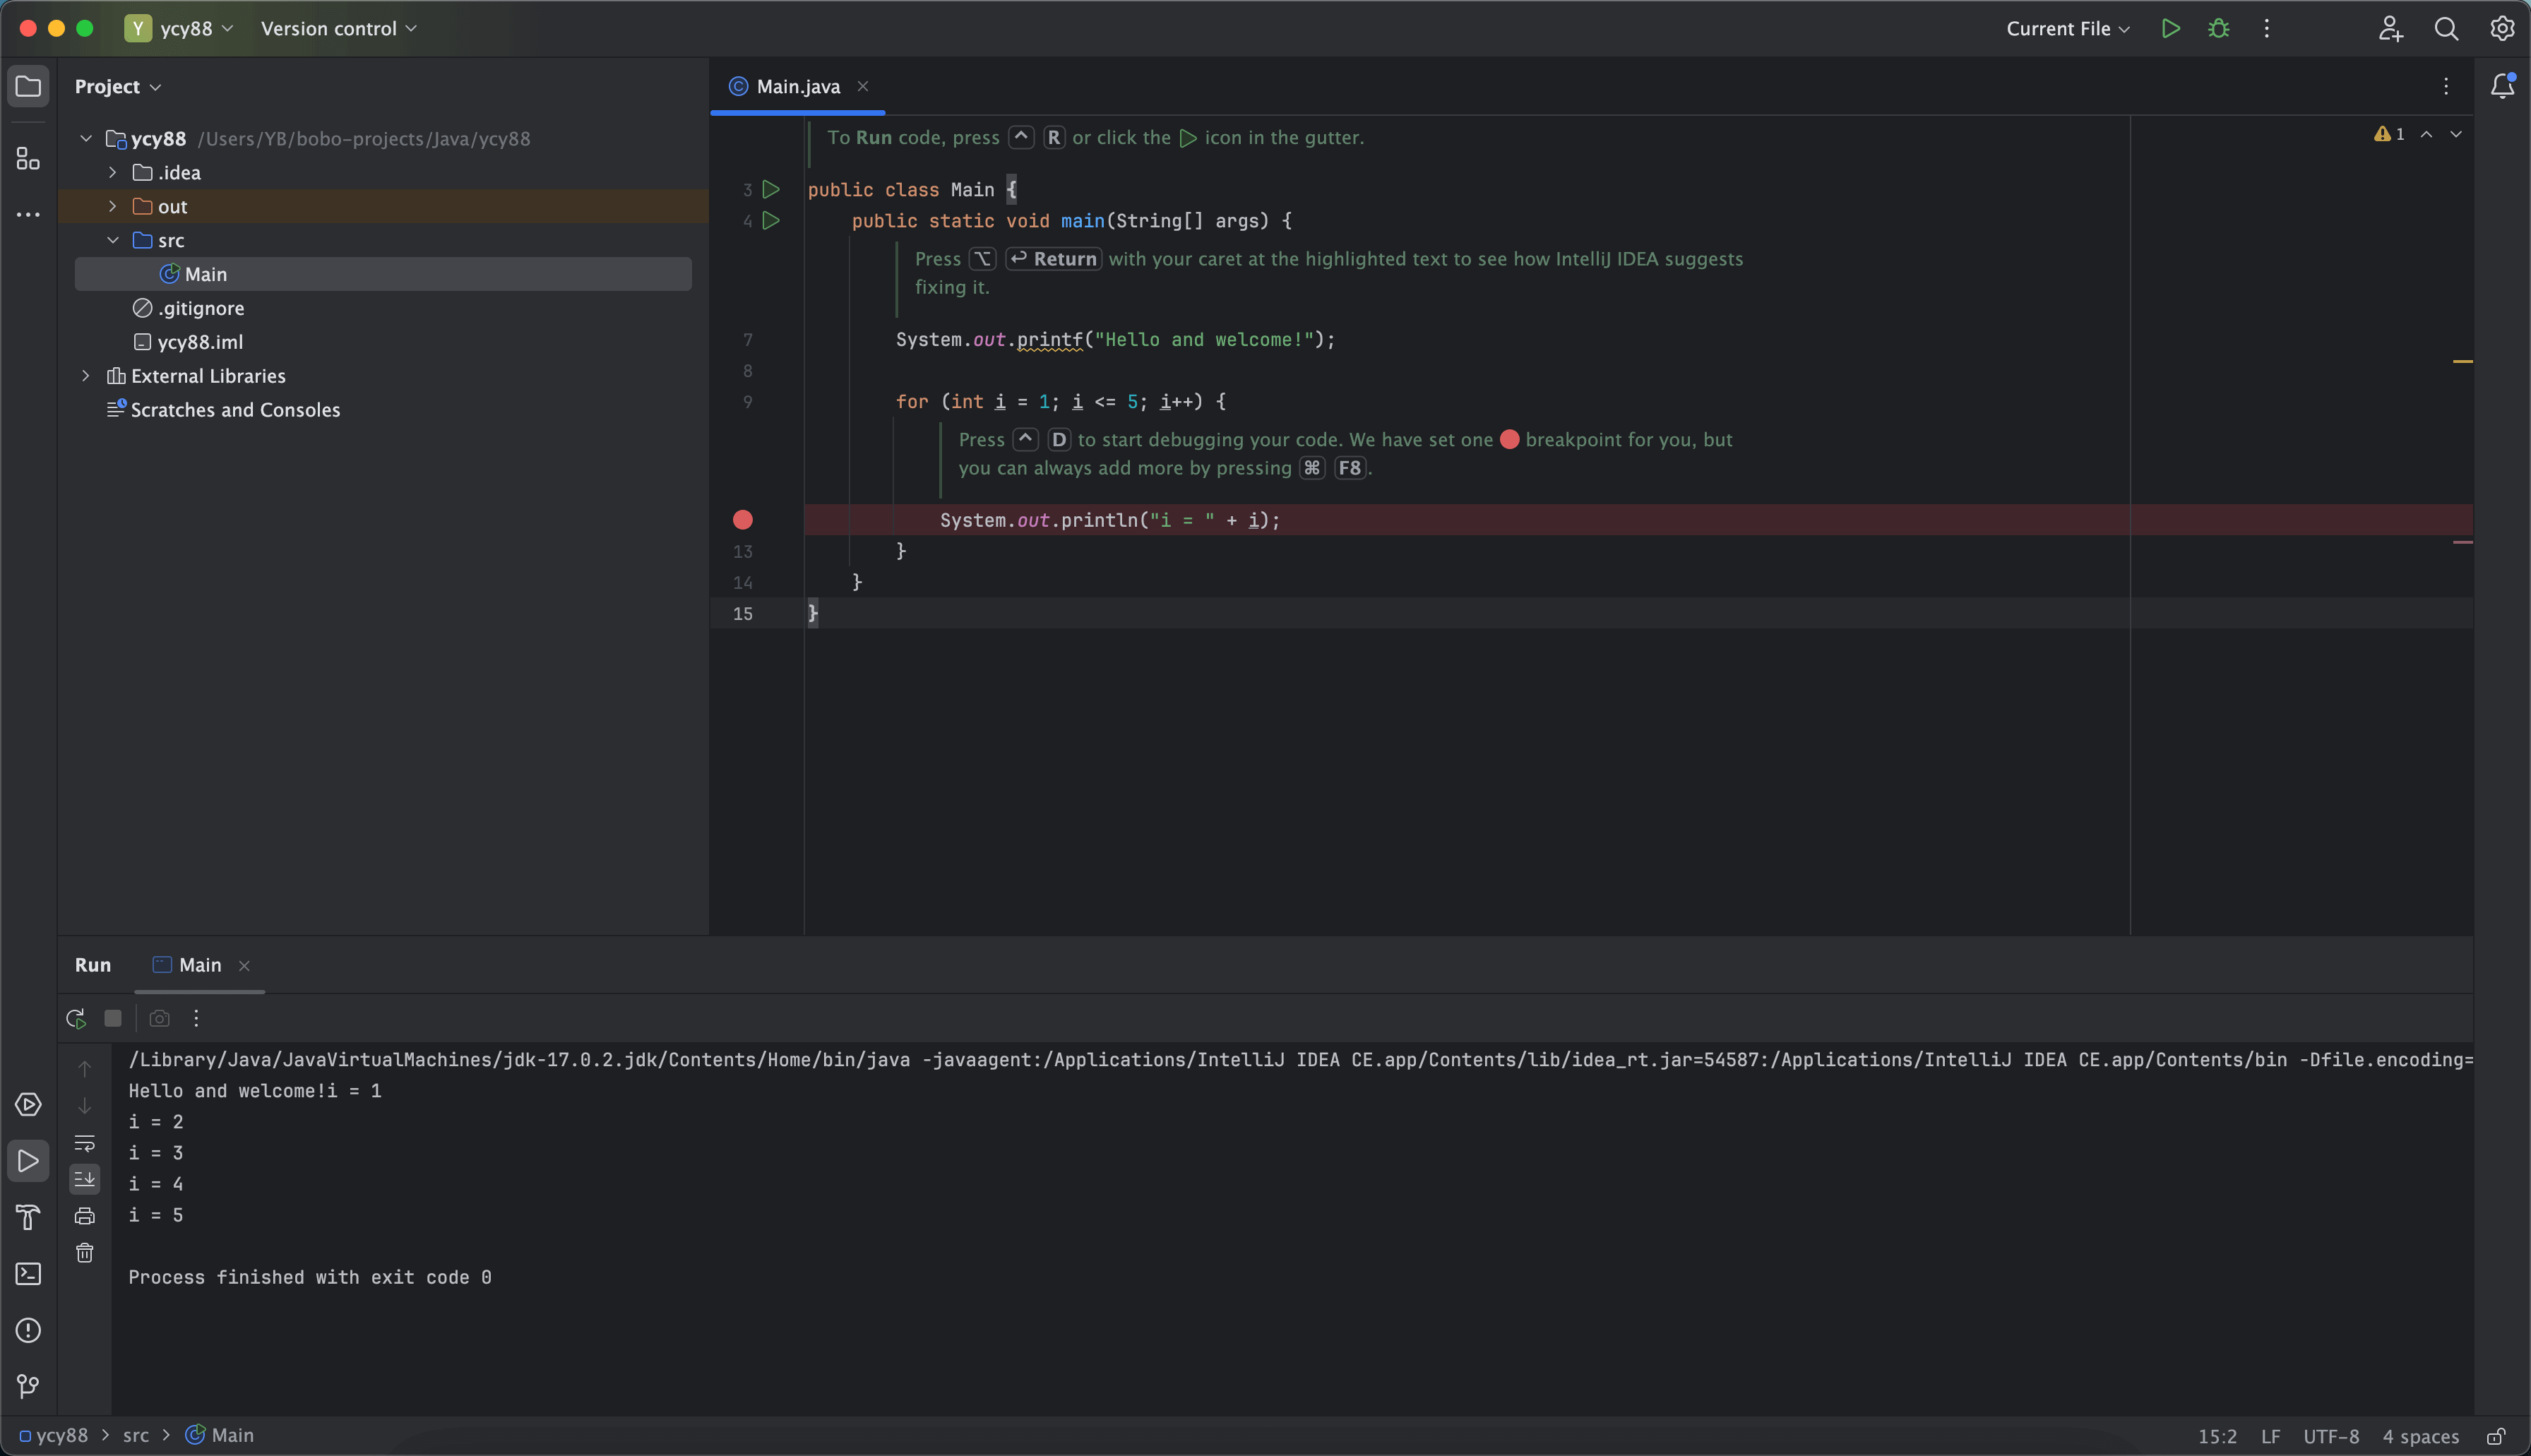Toggle the breakpoint on the println line
The image size is (2531, 1456).
[x=742, y=520]
